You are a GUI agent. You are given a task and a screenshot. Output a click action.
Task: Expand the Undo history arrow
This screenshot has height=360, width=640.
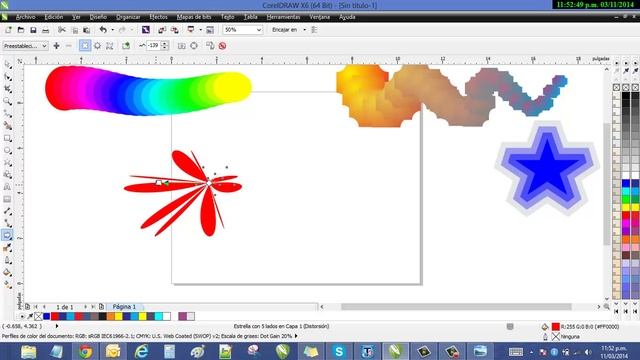[112, 30]
